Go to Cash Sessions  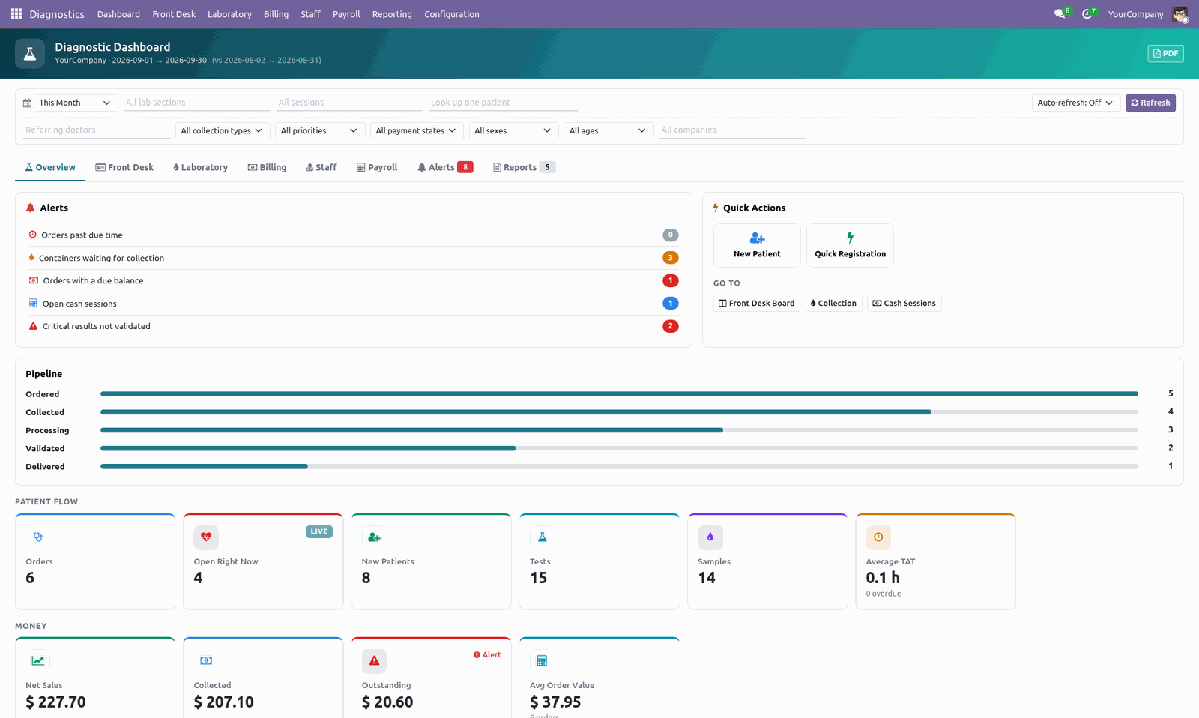coord(904,304)
